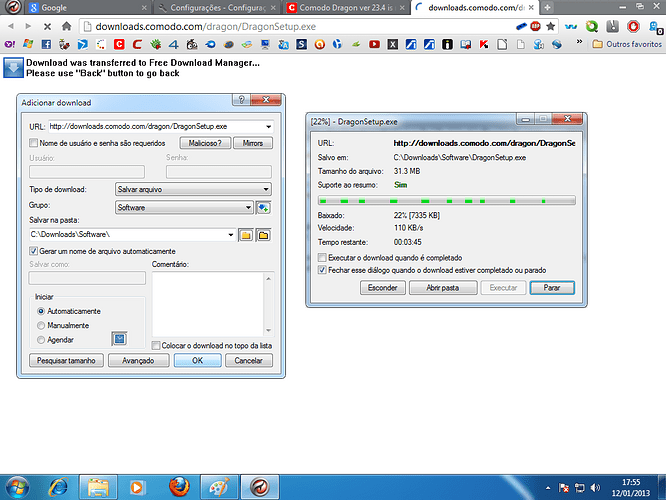Select the downloads.comodo.com tab
This screenshot has width=666, height=500.
tap(475, 8)
